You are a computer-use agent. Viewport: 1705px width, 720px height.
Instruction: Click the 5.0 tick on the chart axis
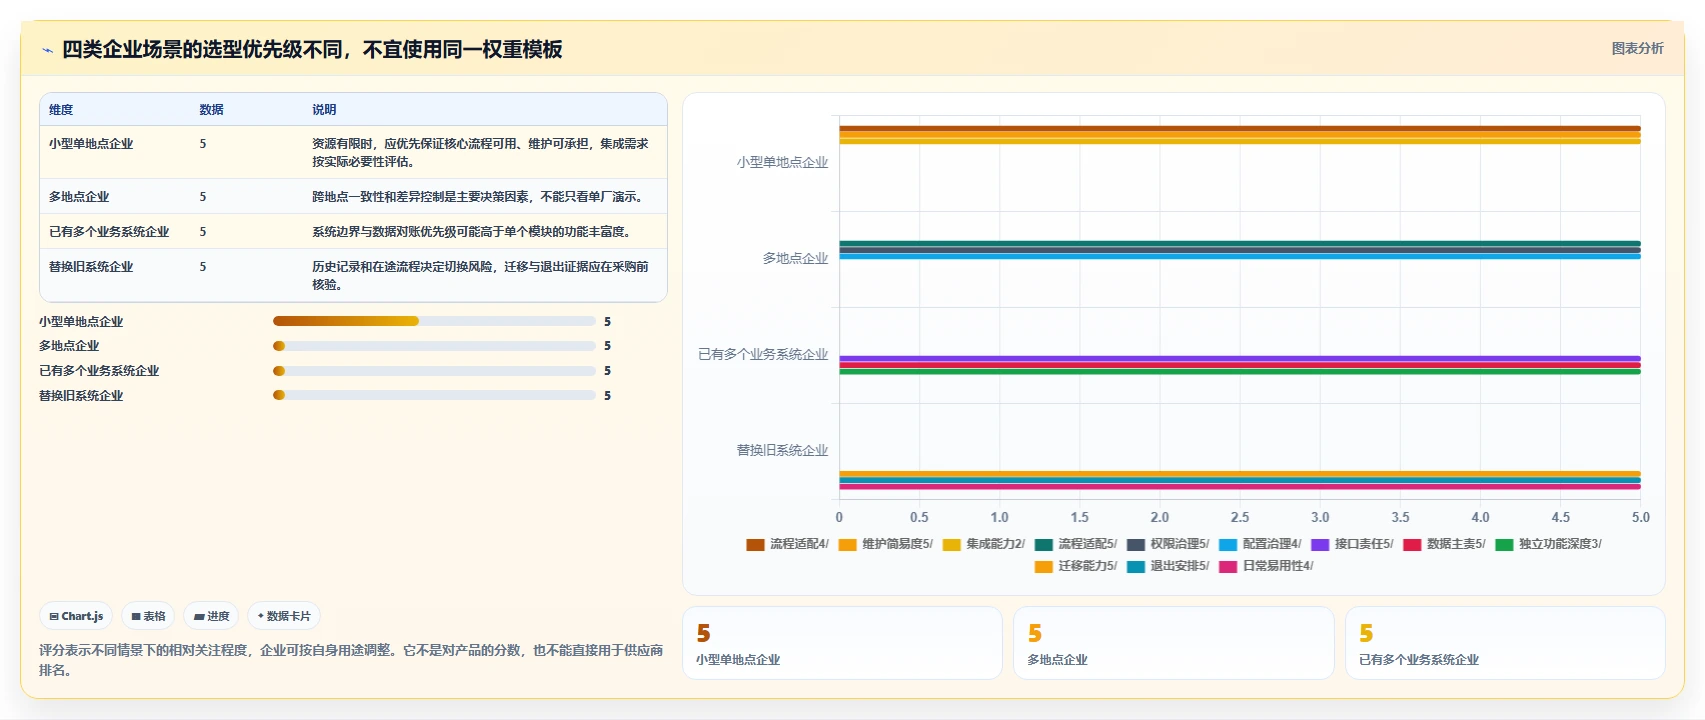click(1641, 517)
